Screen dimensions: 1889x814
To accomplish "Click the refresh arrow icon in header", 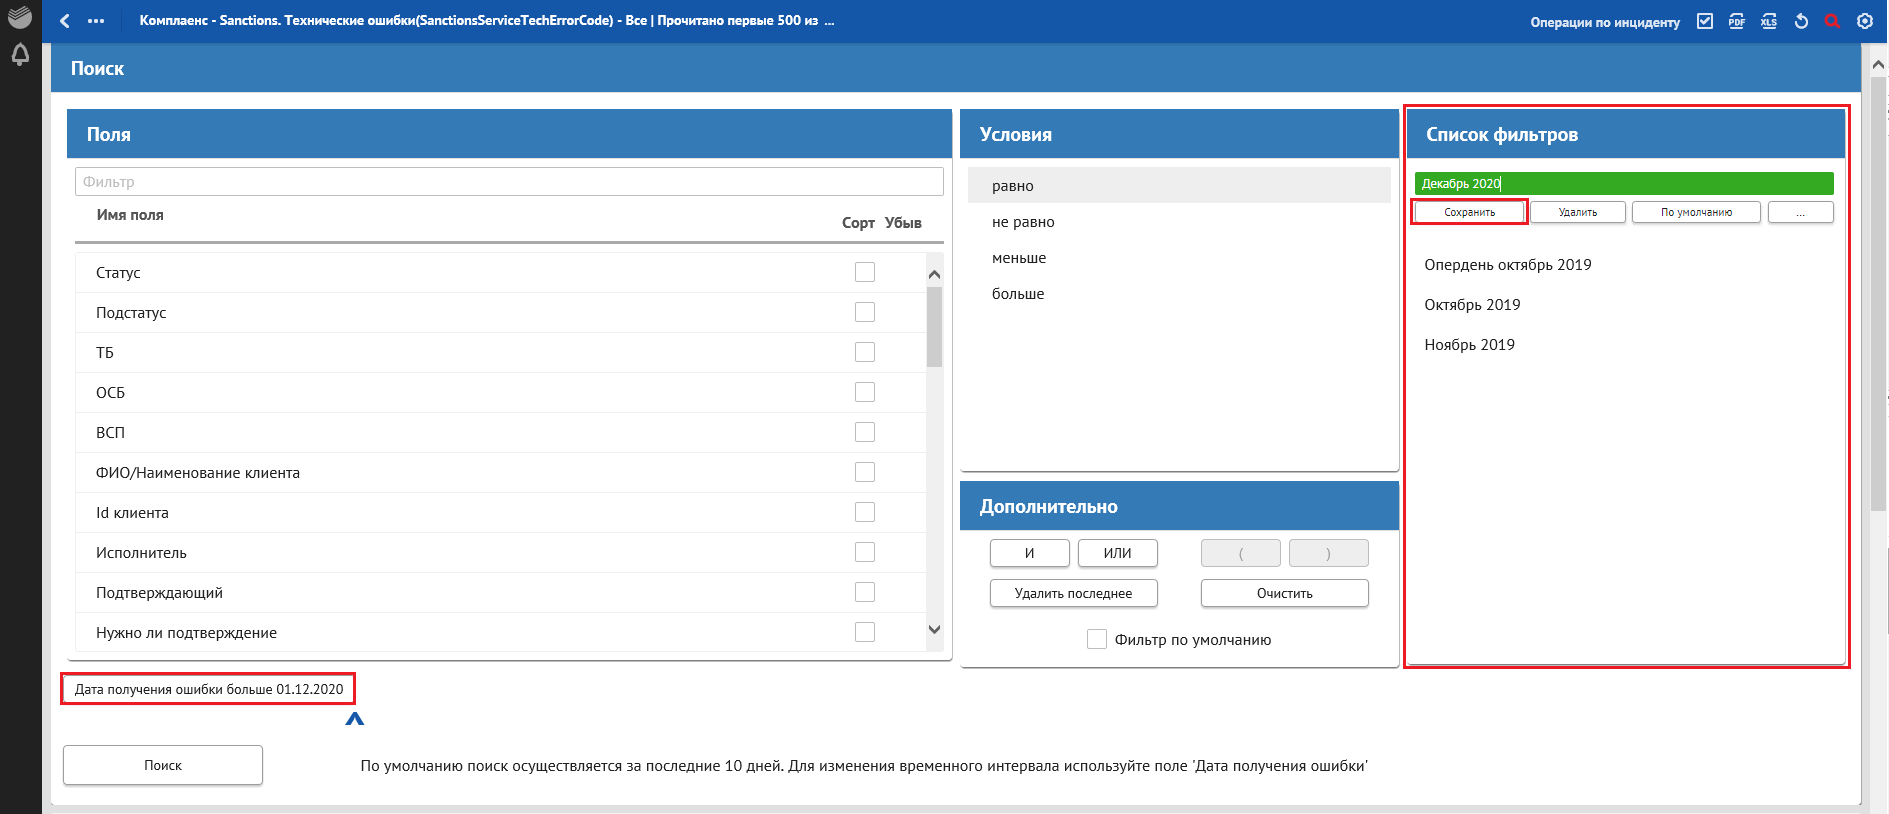I will click(1801, 21).
